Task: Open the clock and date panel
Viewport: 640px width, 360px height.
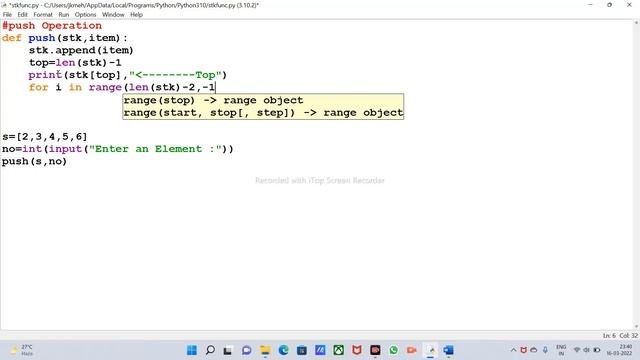Action: coord(619,350)
